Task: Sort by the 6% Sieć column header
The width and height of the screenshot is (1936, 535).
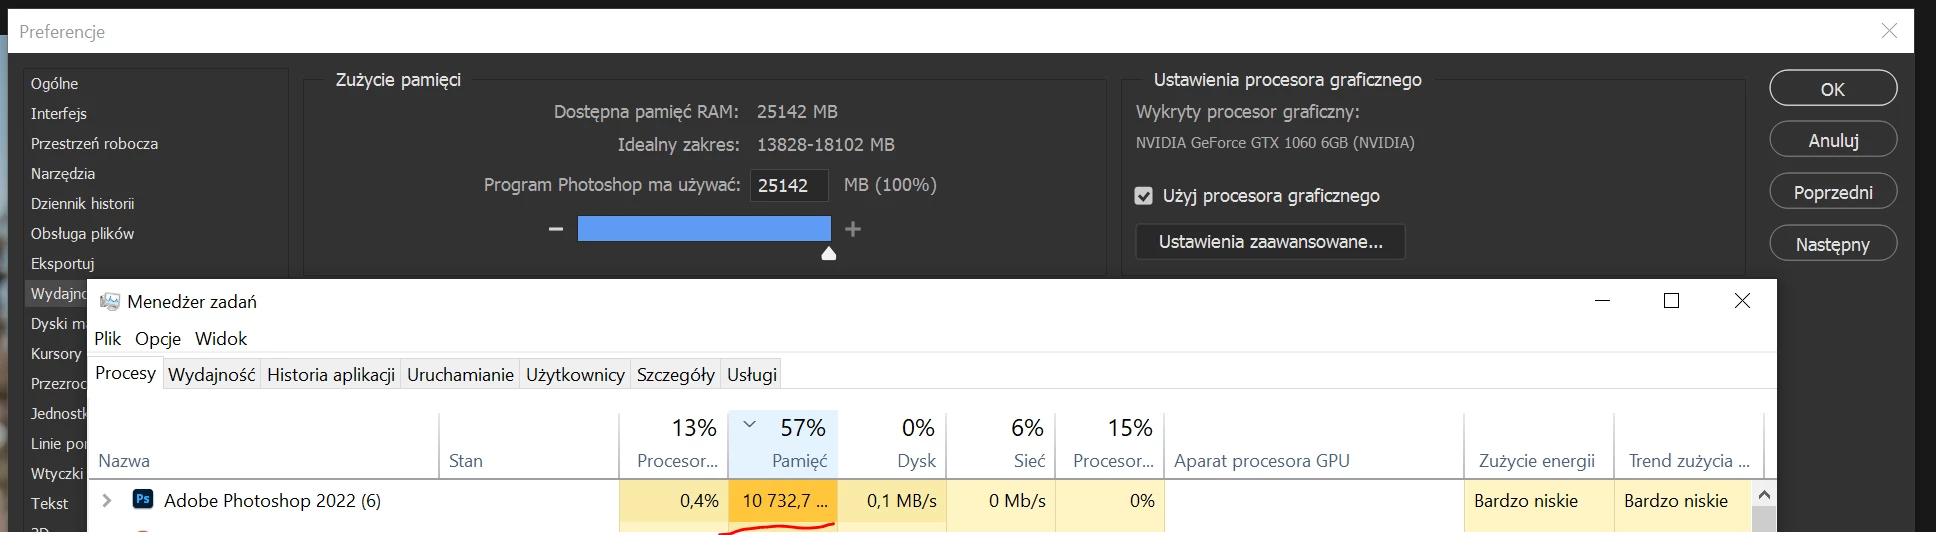Action: click(x=1001, y=445)
